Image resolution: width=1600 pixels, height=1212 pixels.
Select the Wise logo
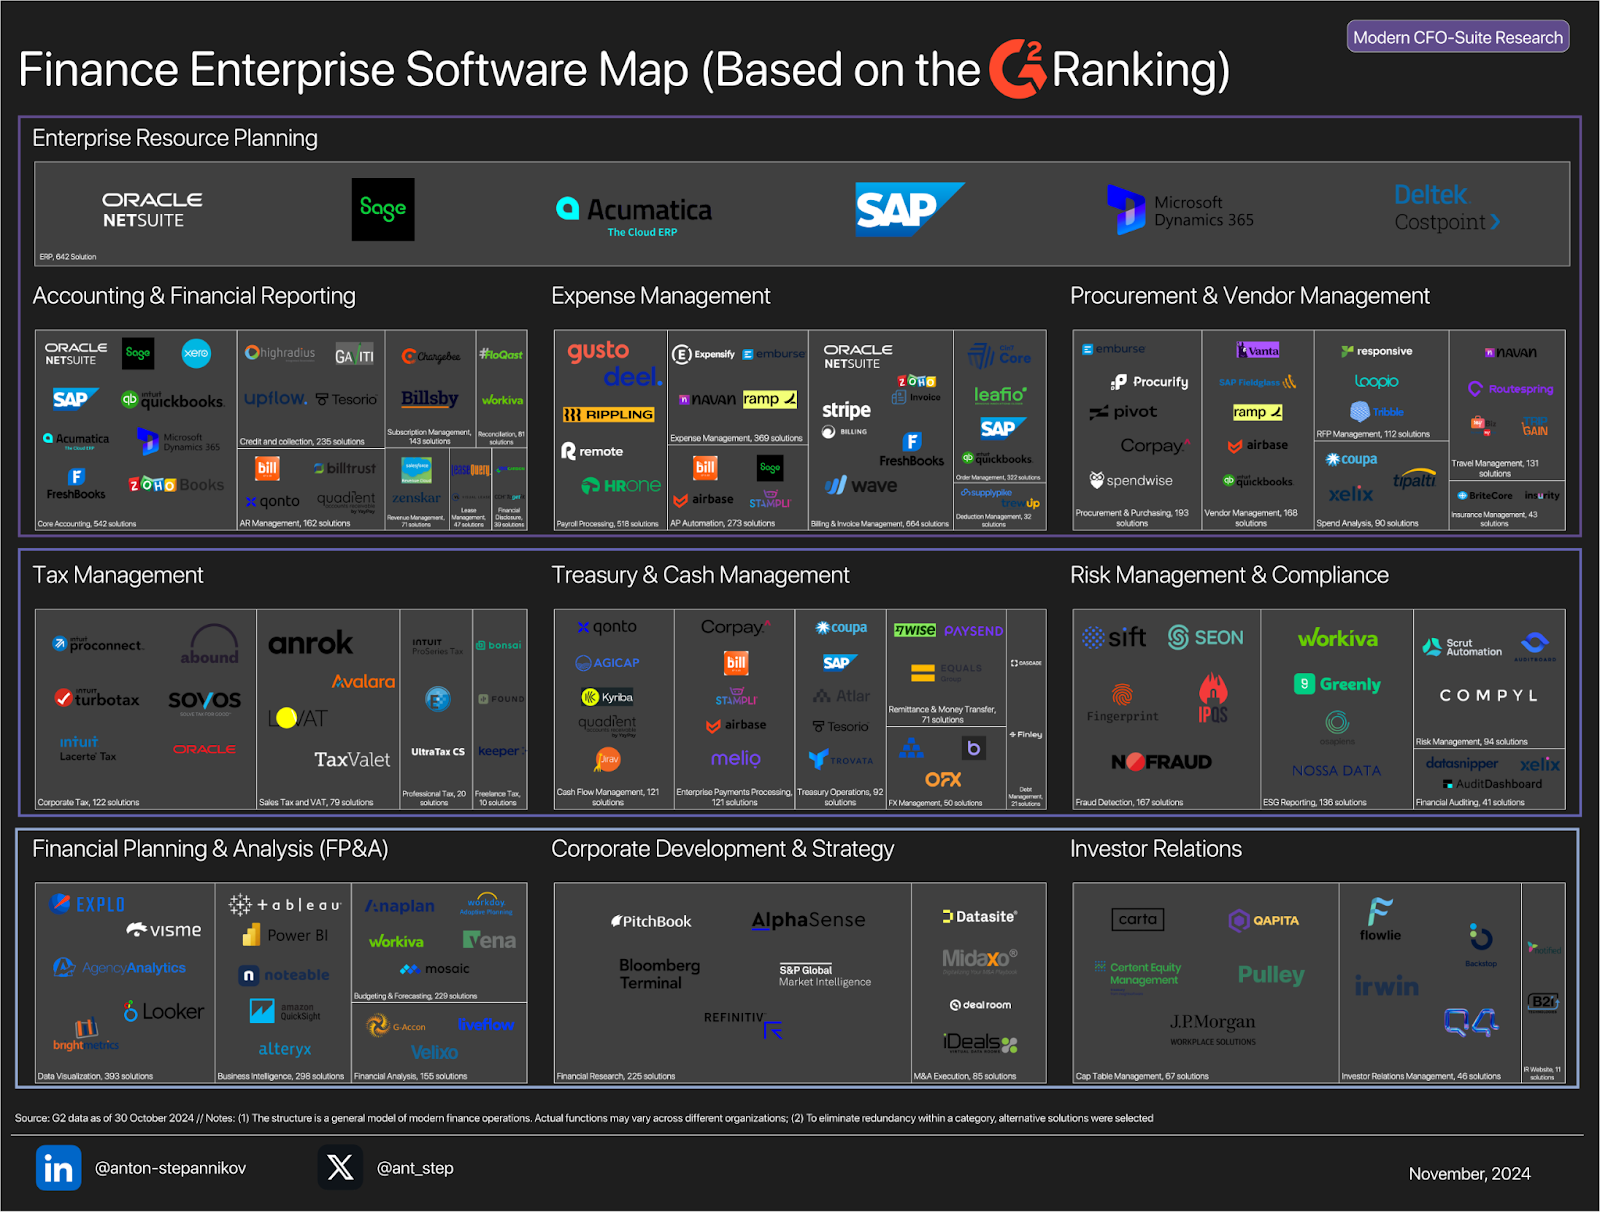coord(915,630)
